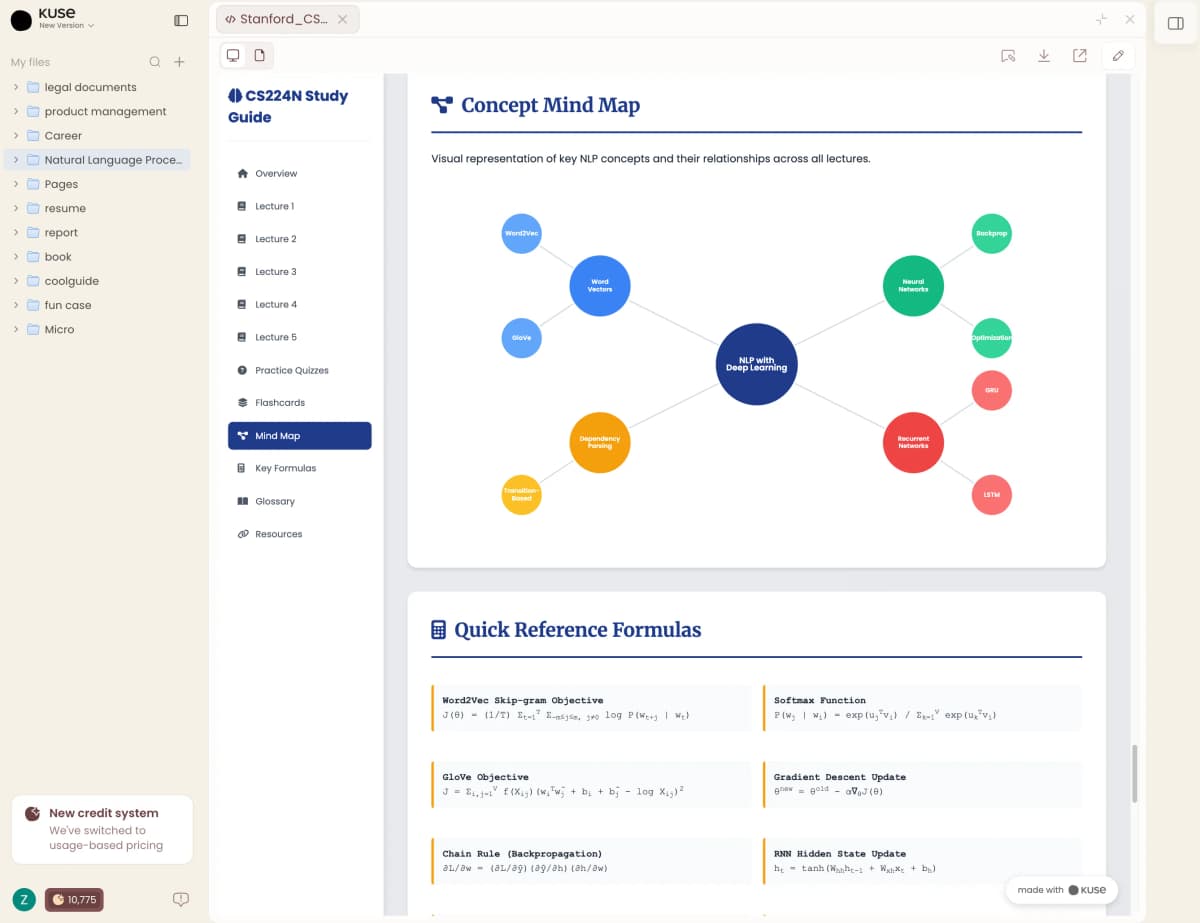Open Lecture 5 section

click(x=299, y=337)
